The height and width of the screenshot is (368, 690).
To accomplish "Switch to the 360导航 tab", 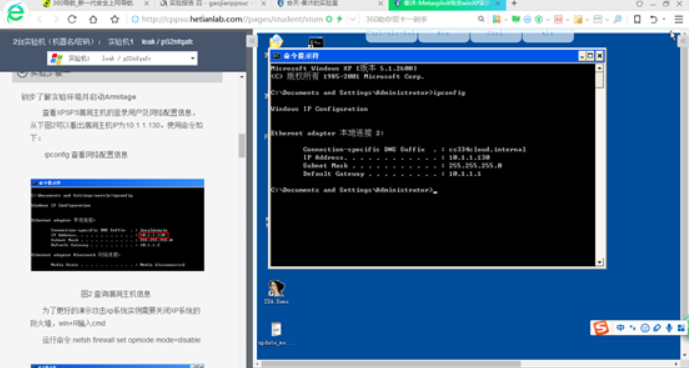I will point(92,4).
